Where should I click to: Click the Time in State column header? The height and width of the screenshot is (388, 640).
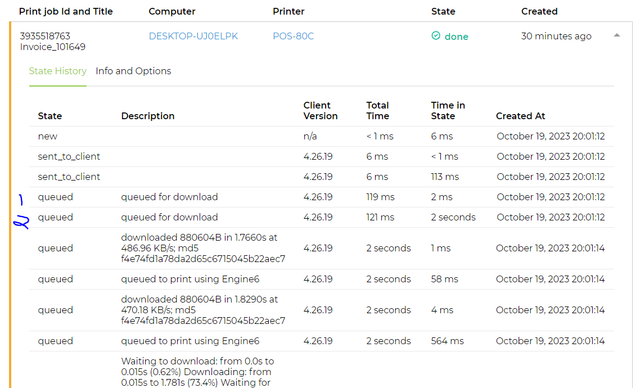click(448, 111)
